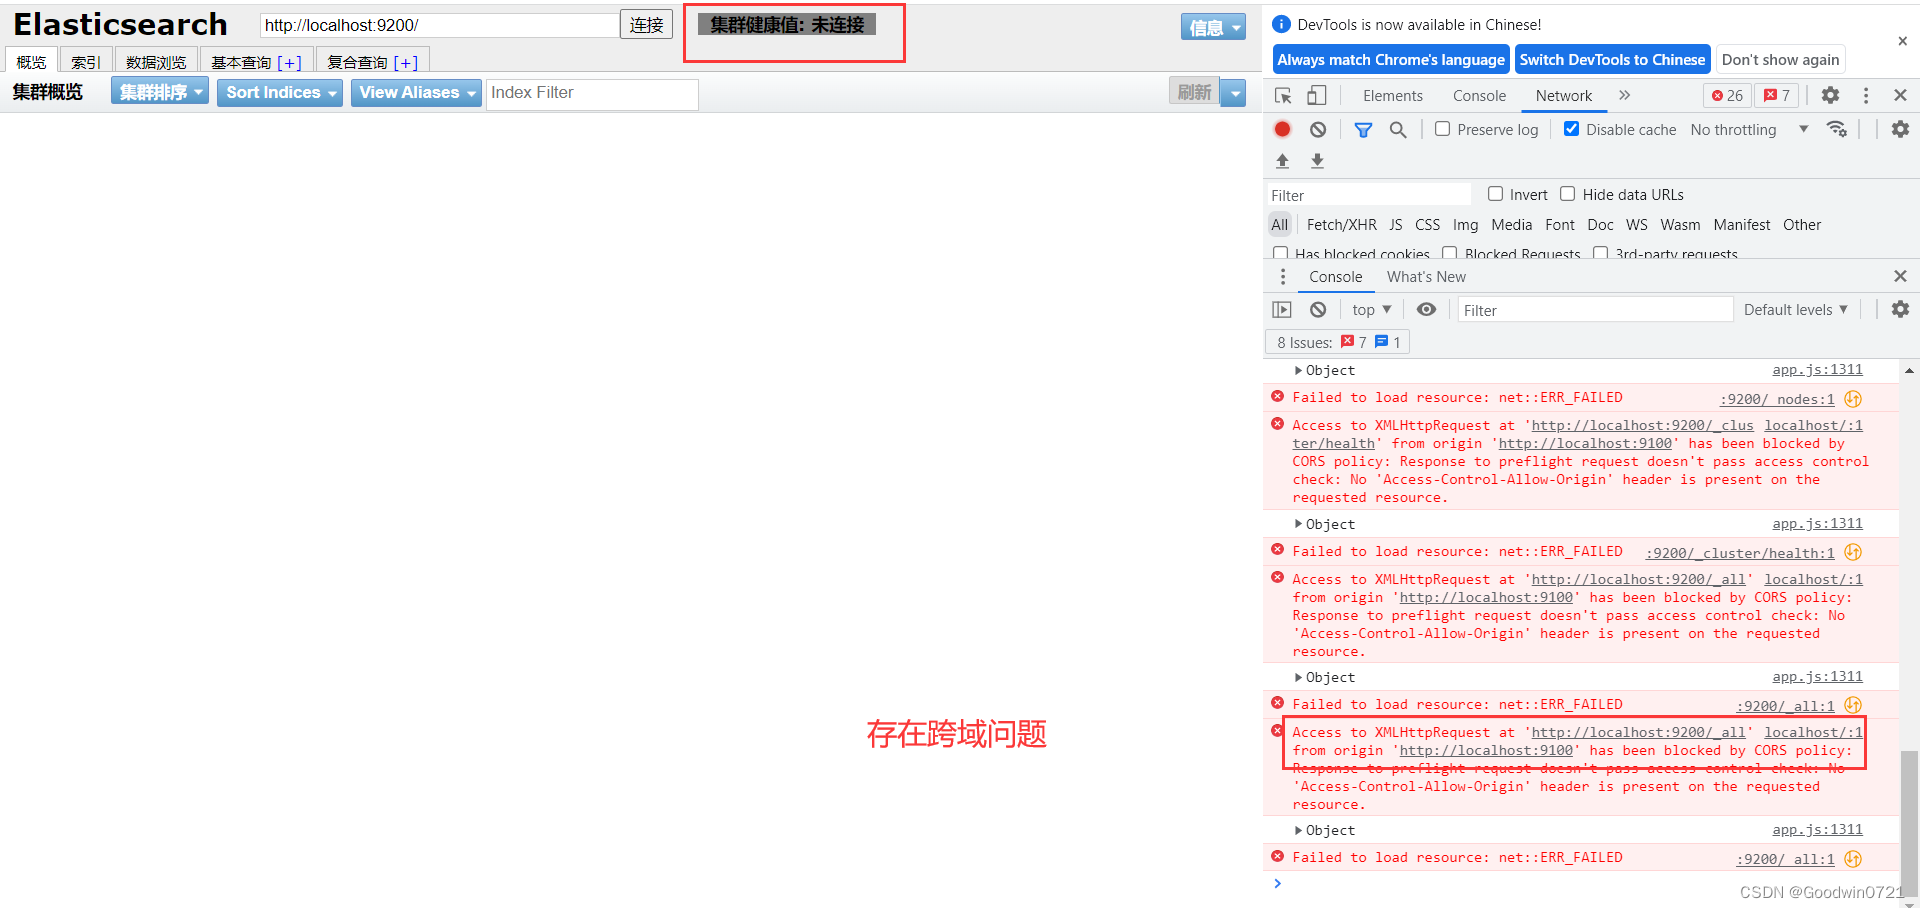
Task: Open the network search magnifier
Action: click(1398, 129)
